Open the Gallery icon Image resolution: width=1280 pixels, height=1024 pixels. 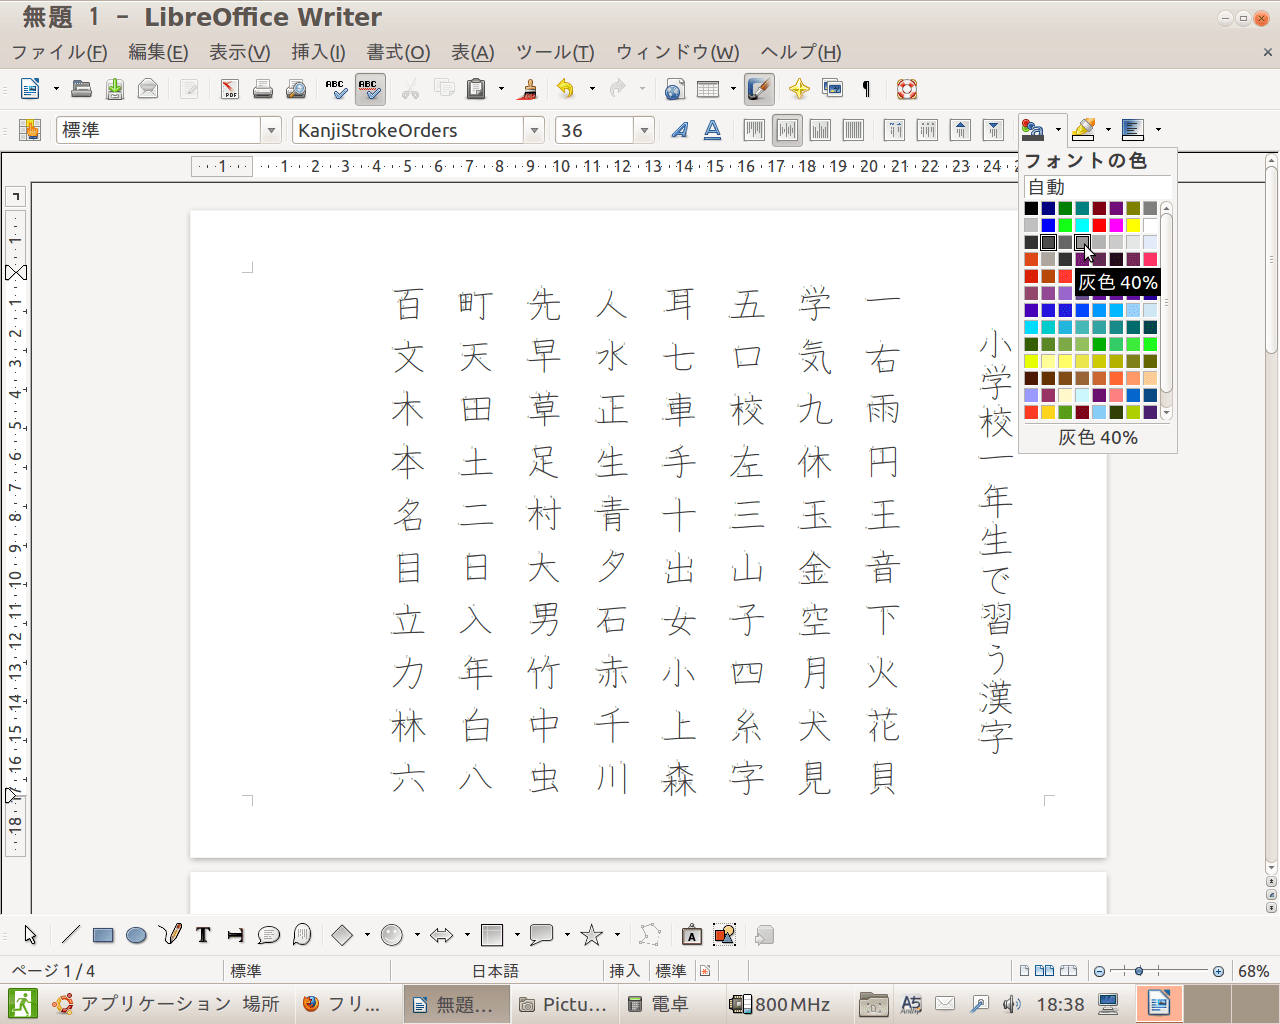click(x=832, y=89)
